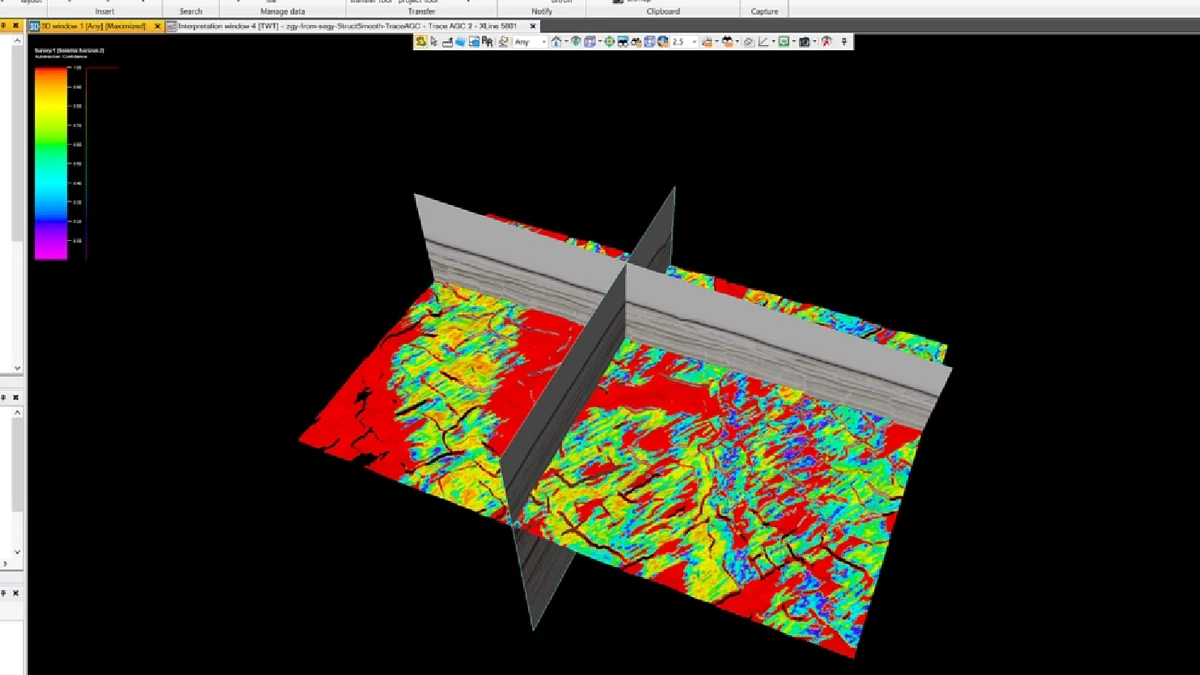Click the green target center icon

(609, 42)
